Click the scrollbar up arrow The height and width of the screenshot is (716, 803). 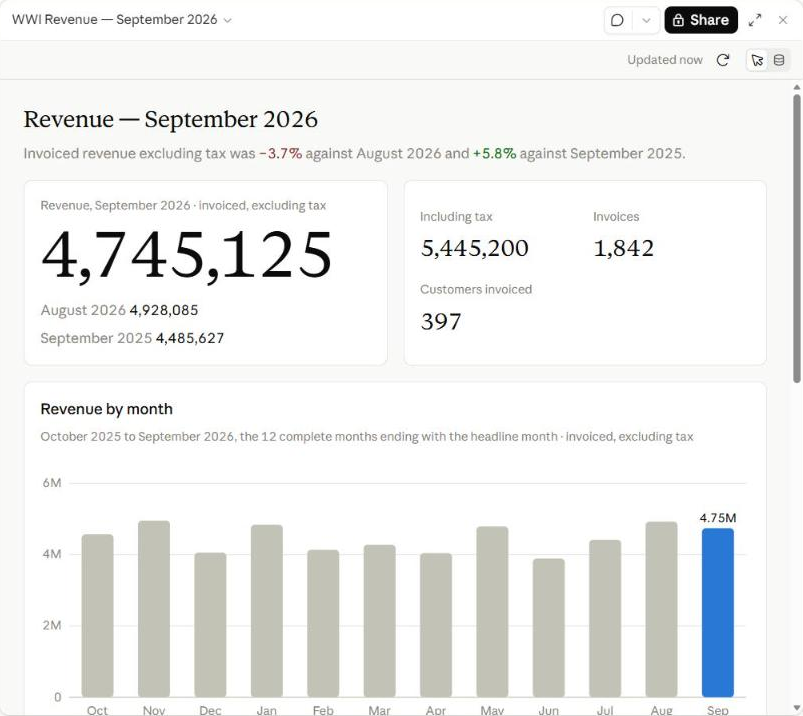click(797, 88)
